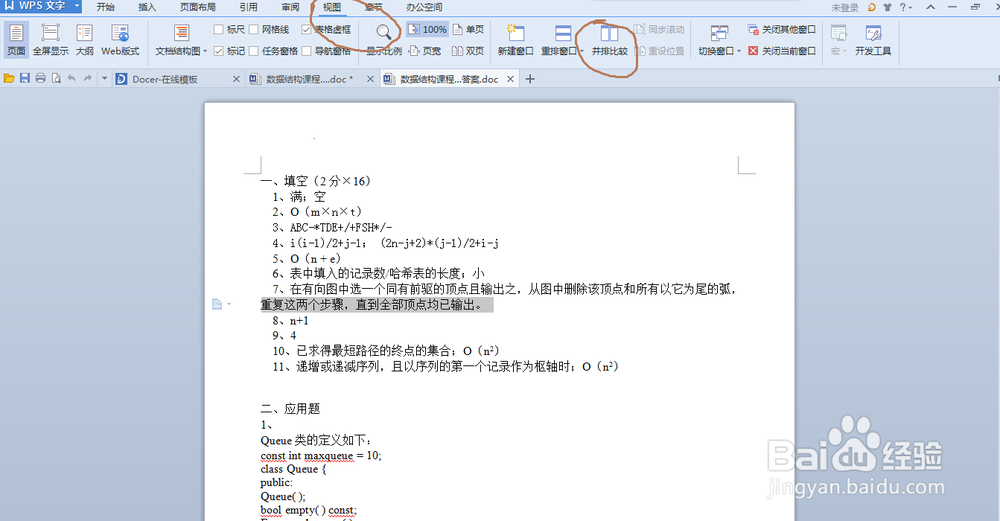
Task: Click the undo arrow
Action: click(x=71, y=78)
